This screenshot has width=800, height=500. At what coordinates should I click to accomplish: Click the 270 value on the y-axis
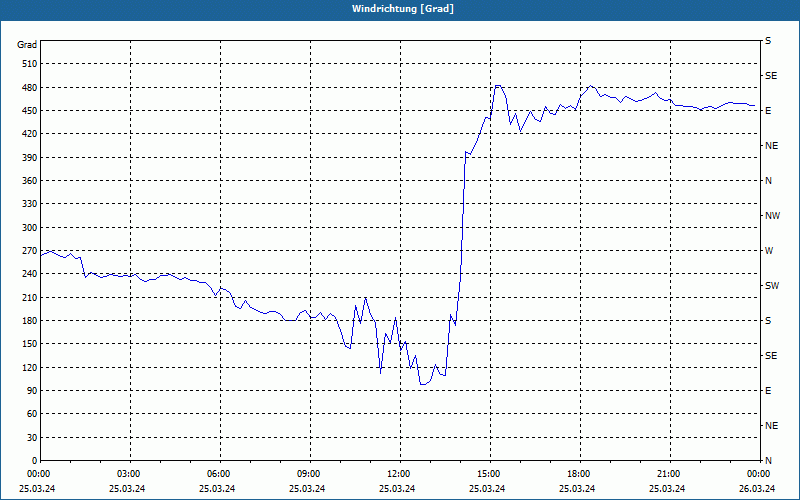(30, 251)
